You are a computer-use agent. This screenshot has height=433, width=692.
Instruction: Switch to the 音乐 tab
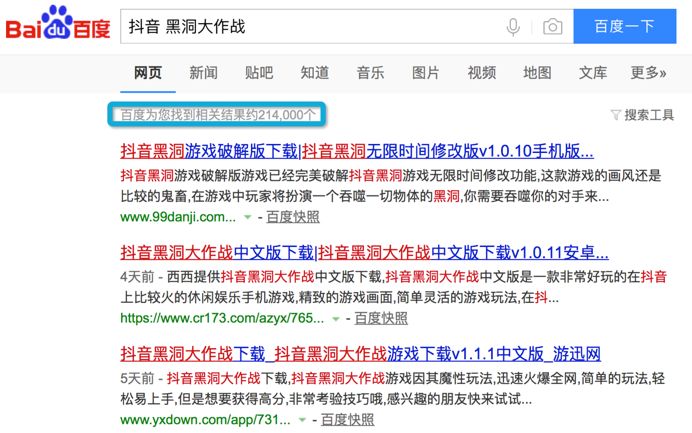pos(370,72)
